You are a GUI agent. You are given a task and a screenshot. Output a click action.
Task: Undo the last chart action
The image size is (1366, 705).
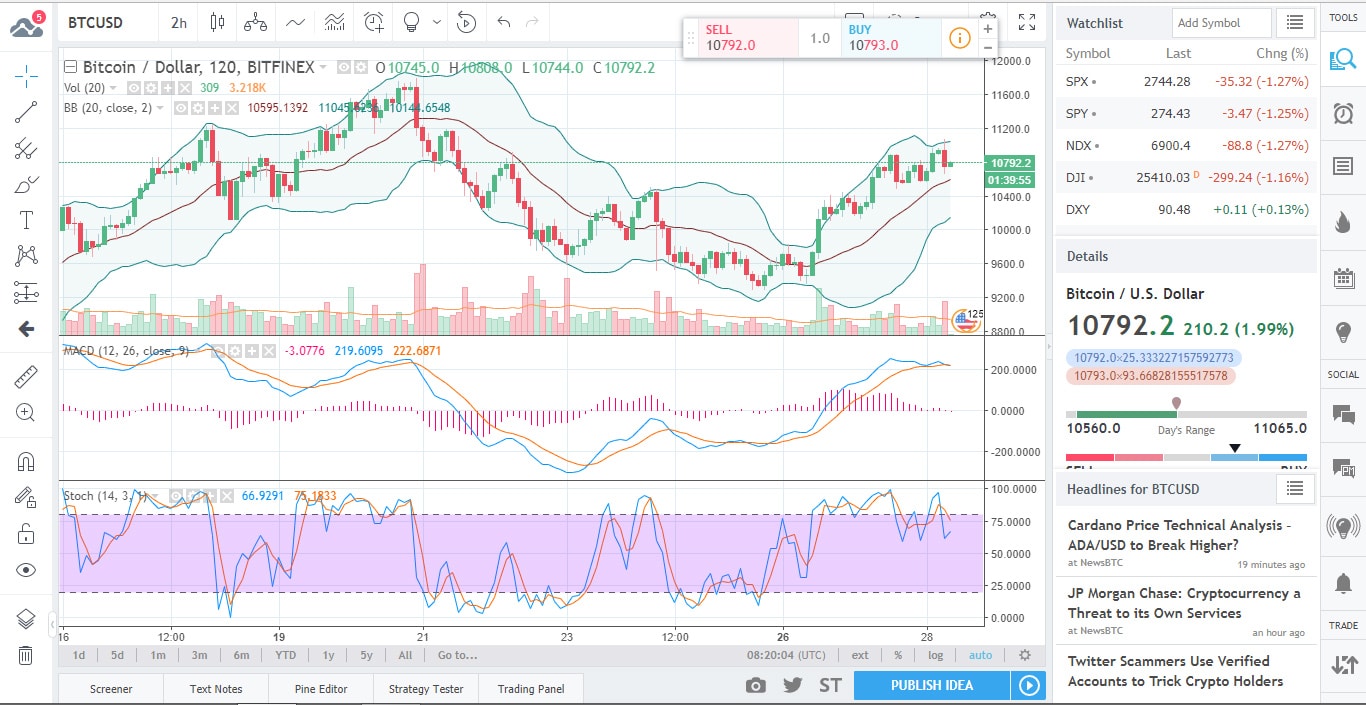503,21
